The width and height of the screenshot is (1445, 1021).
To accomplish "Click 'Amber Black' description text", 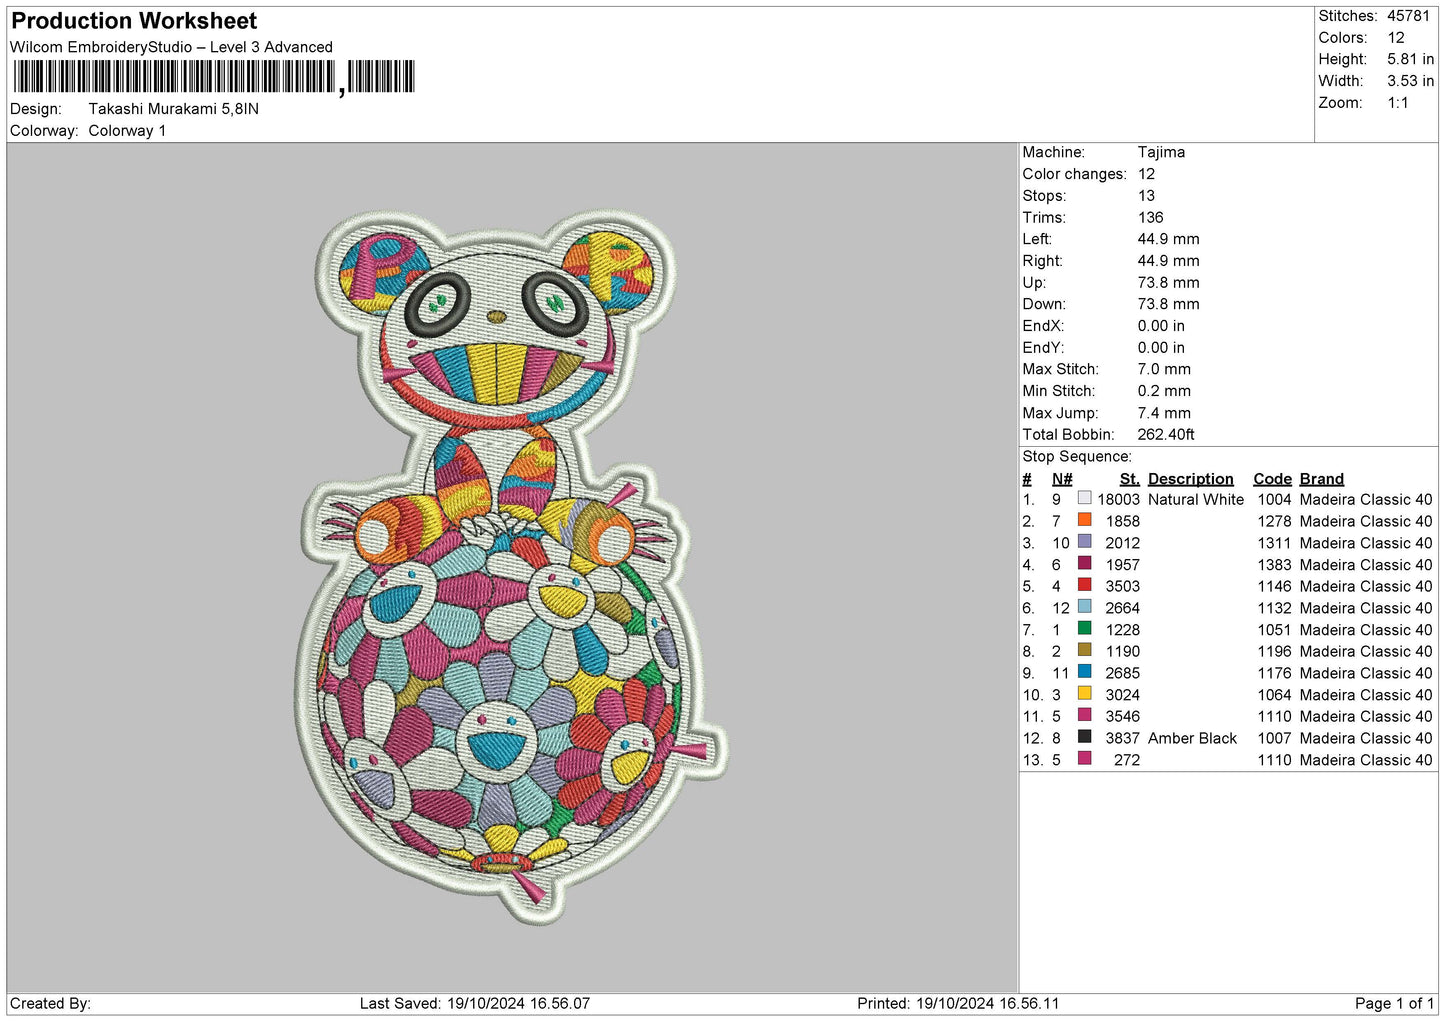I will coord(1192,738).
